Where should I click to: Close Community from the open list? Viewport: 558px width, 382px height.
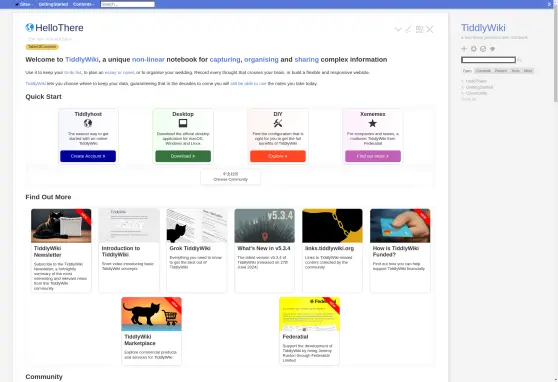pyautogui.click(x=463, y=93)
